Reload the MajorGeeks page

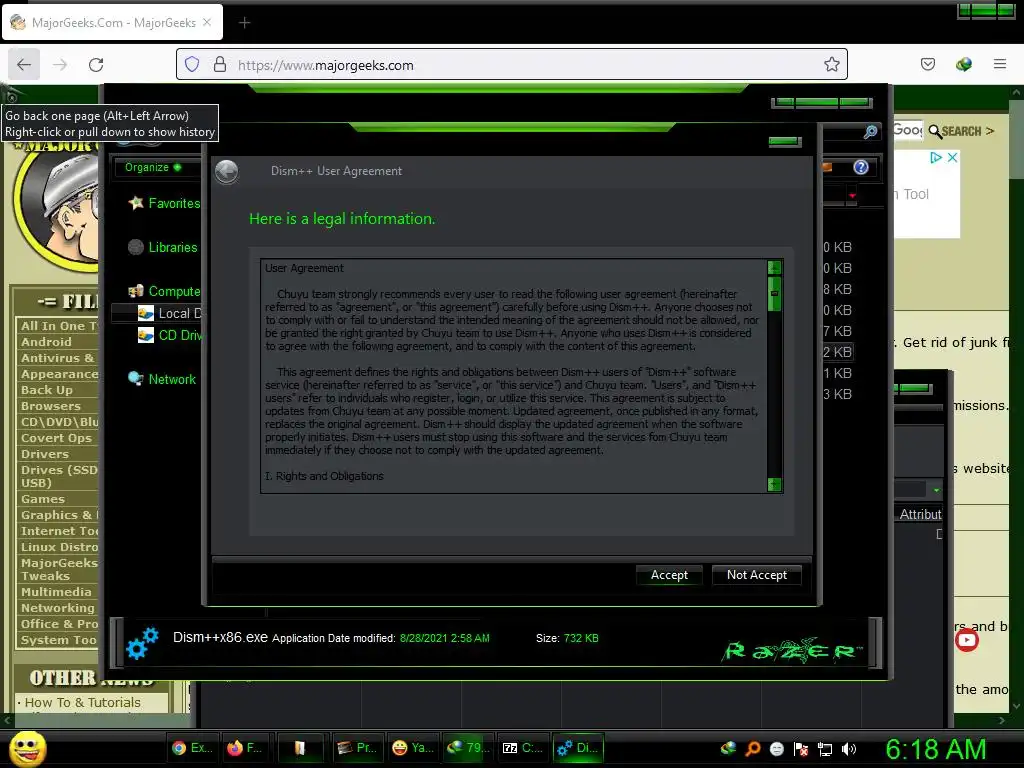[x=96, y=65]
